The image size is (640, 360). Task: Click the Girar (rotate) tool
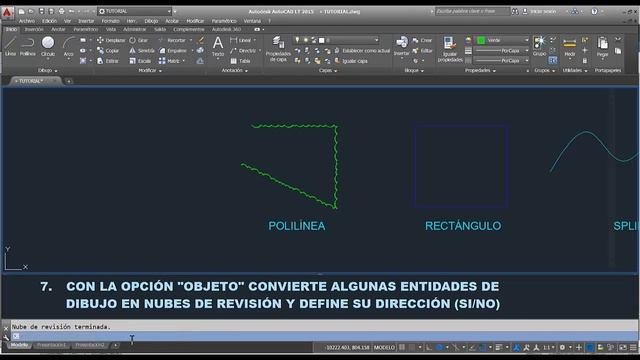[139, 40]
